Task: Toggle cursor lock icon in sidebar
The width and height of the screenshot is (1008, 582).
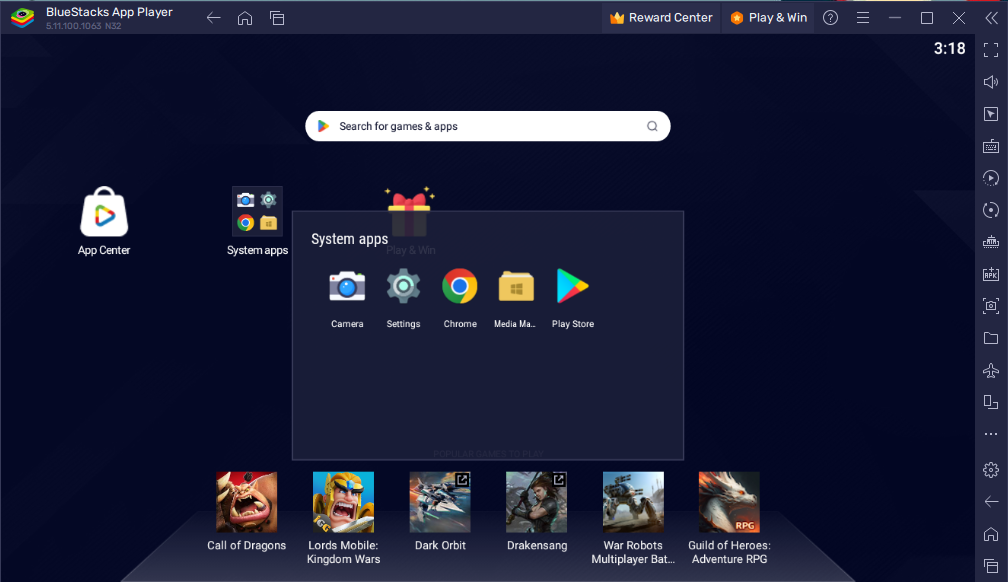Action: [991, 114]
